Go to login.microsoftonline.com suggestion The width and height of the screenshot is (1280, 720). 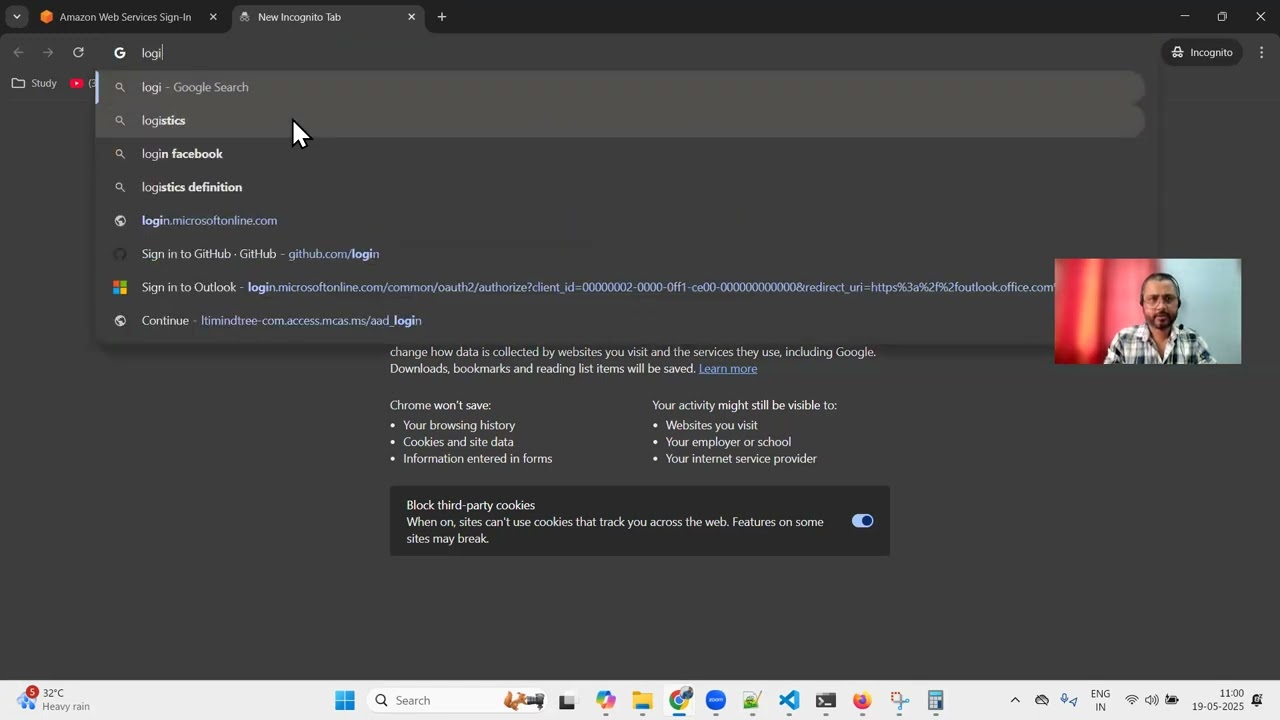620,220
